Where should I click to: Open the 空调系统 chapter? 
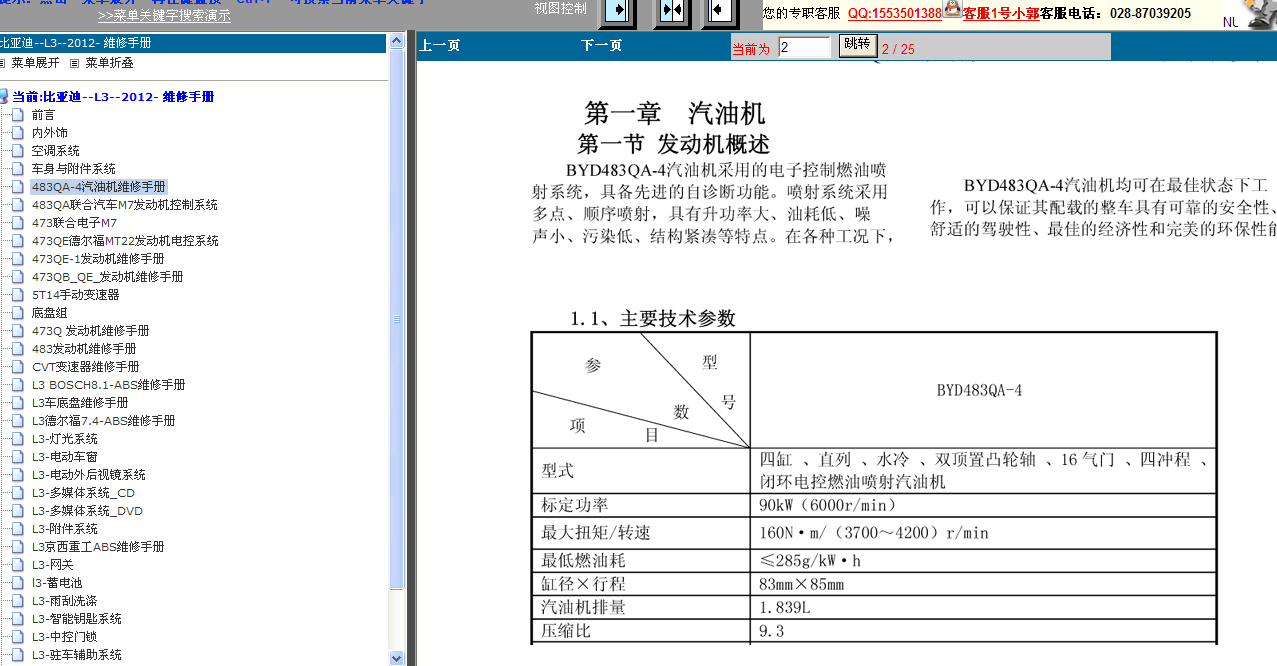(56, 151)
